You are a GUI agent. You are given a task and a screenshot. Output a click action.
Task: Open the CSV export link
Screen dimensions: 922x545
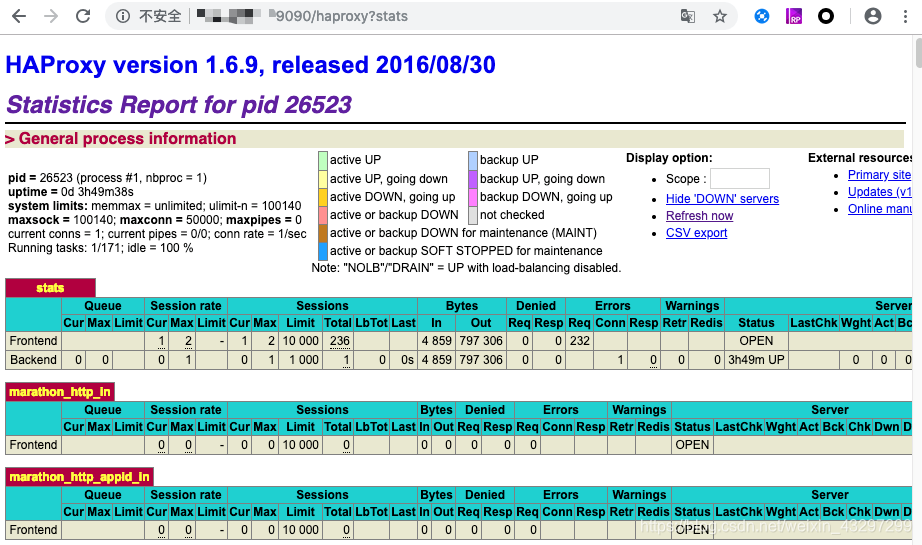[x=696, y=233]
